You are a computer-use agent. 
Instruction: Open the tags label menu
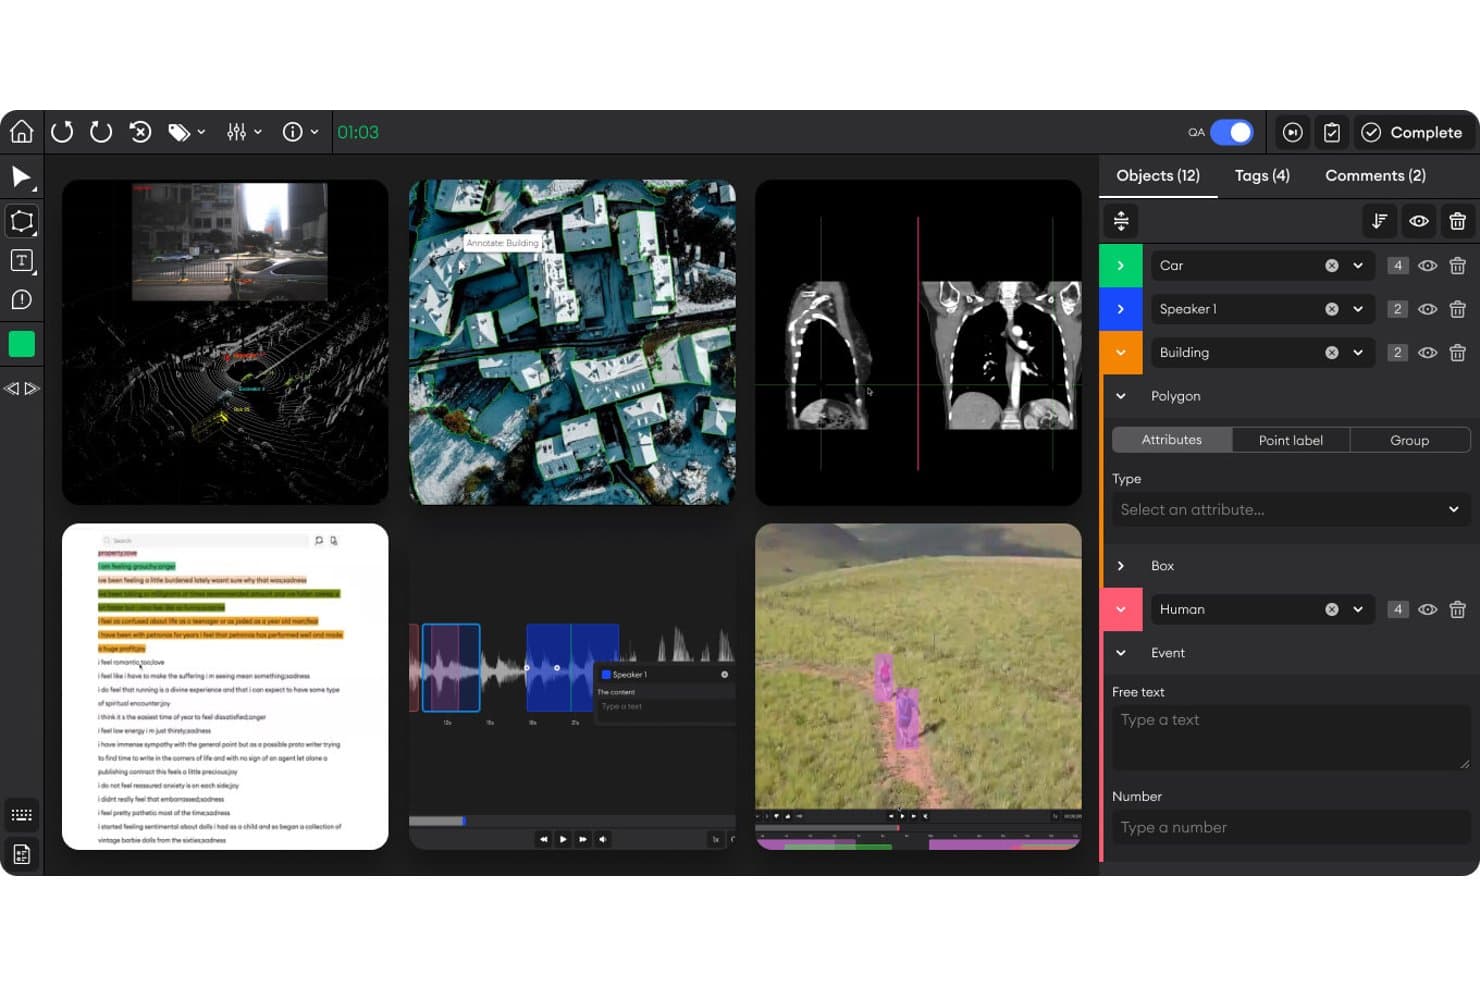(x=186, y=132)
